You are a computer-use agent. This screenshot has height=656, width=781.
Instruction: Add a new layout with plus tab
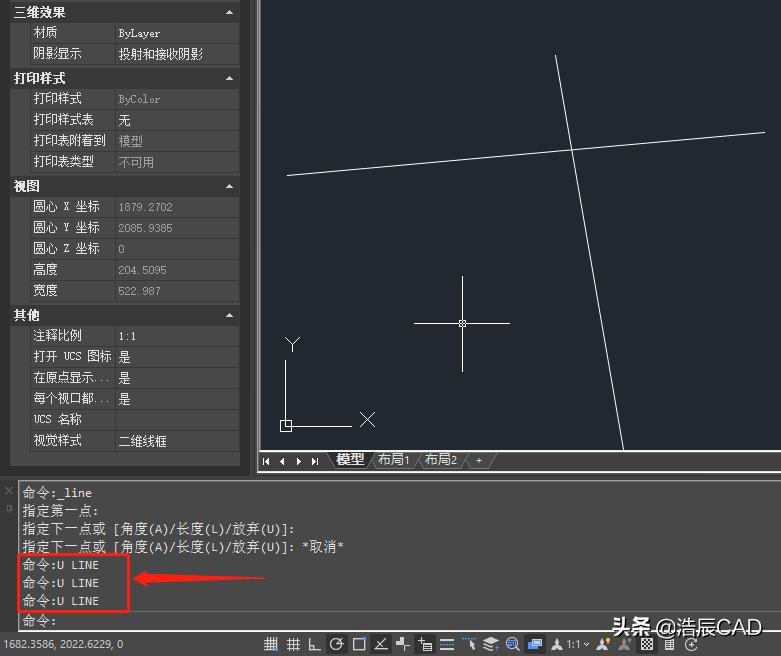pos(479,460)
